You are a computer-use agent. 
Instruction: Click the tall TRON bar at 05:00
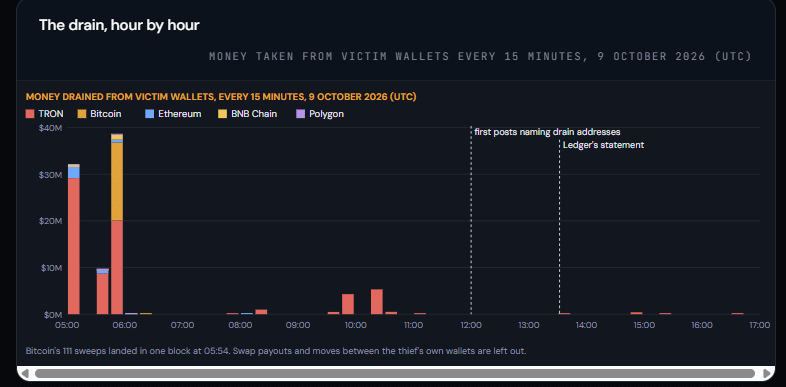pos(74,246)
